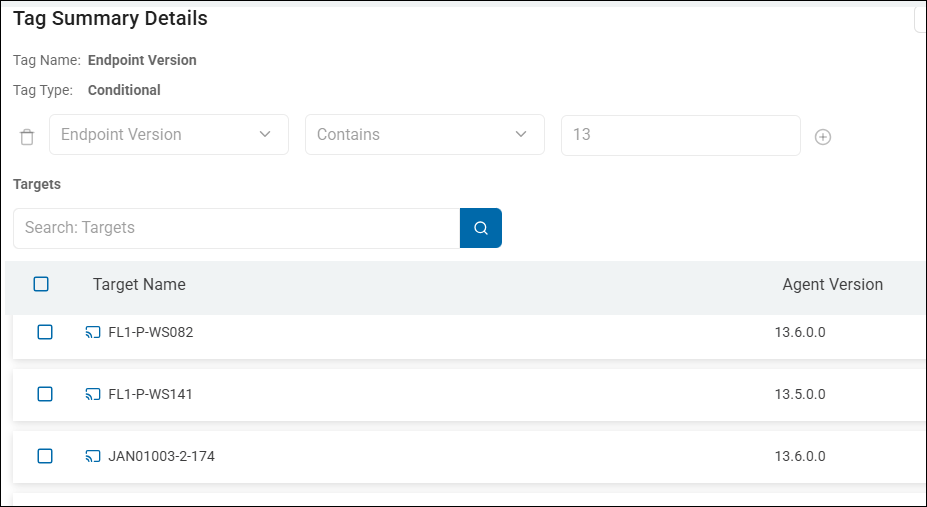
Task: Toggle the select-all targets checkbox
Action: click(x=41, y=284)
